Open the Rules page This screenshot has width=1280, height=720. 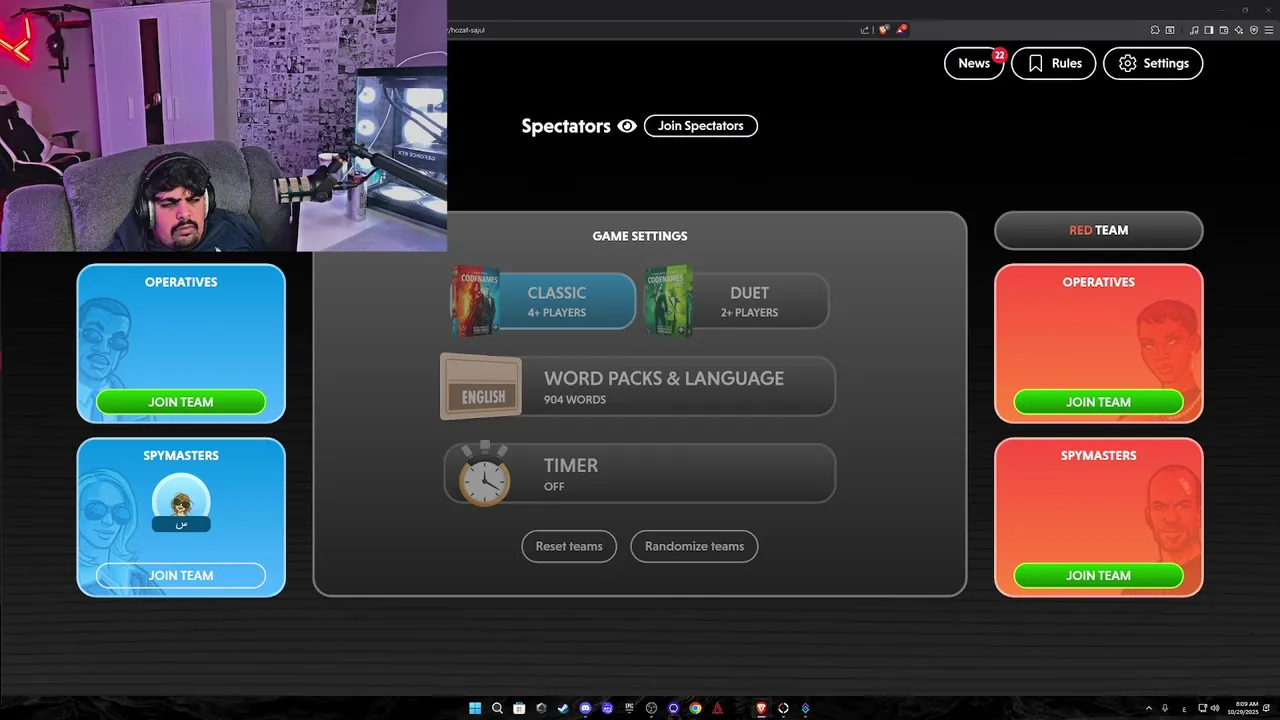(1053, 63)
